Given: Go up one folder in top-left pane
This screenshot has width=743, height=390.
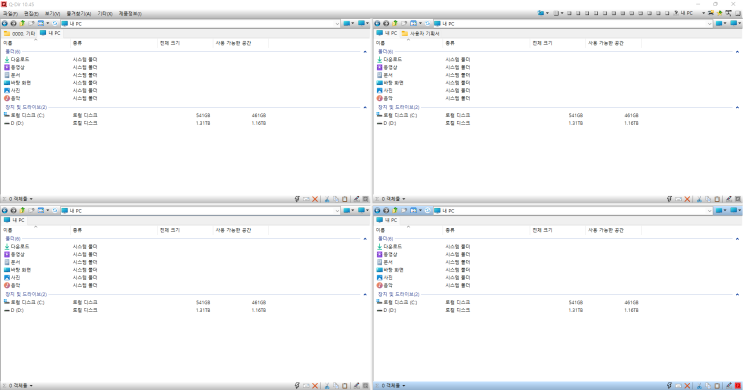Looking at the screenshot, I should [x=22, y=23].
